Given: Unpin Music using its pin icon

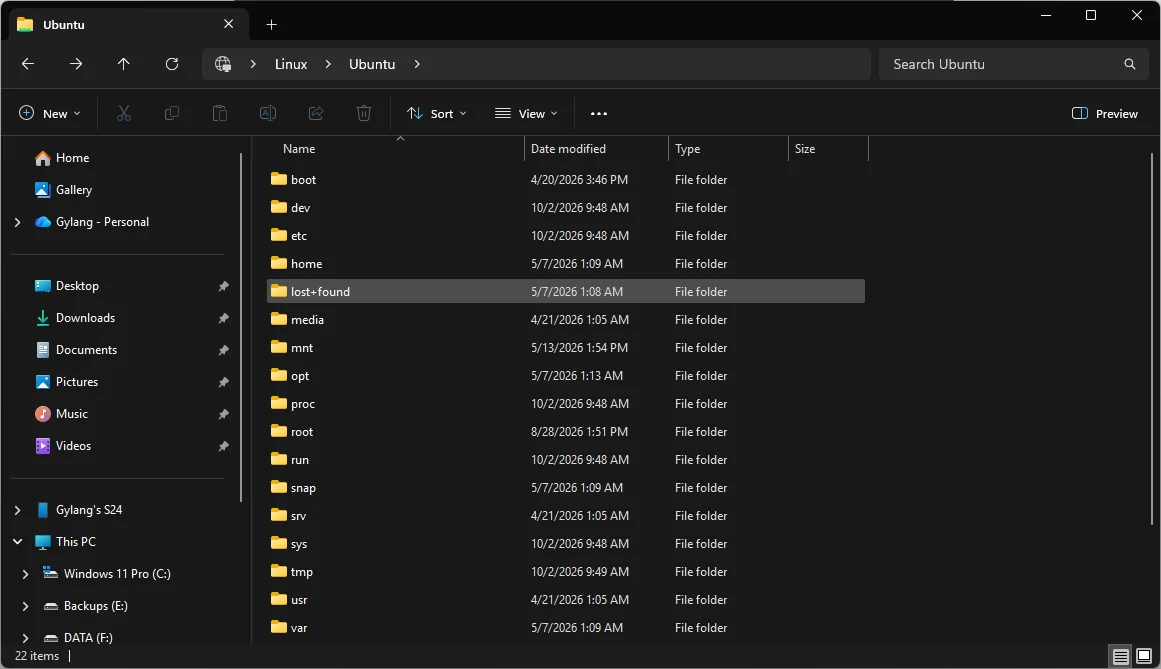Looking at the screenshot, I should point(223,414).
